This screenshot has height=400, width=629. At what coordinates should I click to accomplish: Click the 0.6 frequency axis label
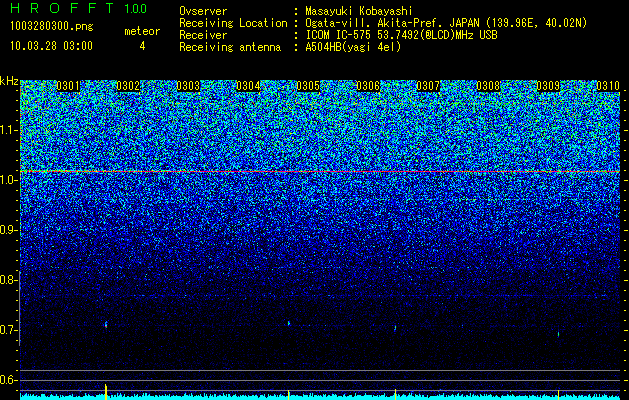click(8, 380)
